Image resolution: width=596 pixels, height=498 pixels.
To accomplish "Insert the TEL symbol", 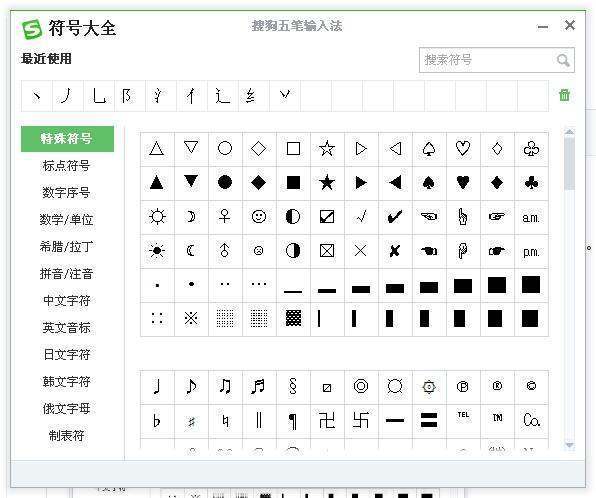I will coord(463,421).
